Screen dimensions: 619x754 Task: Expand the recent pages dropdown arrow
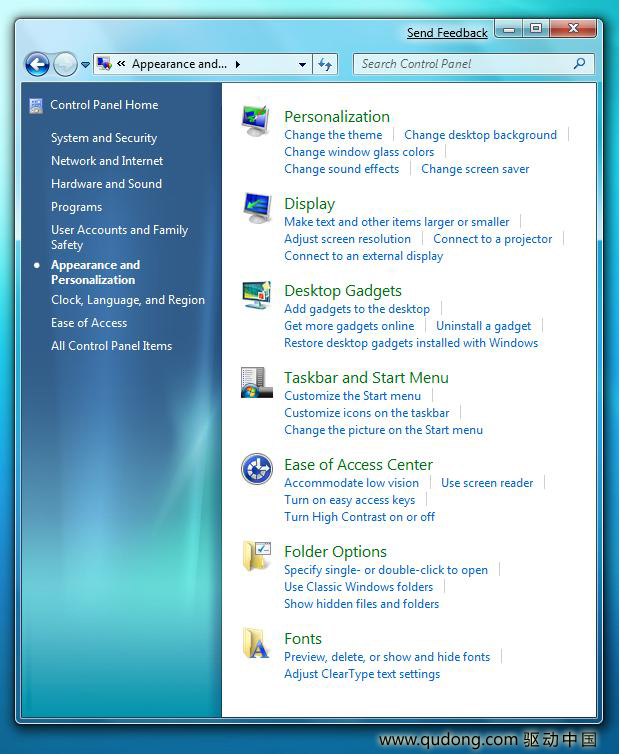click(85, 64)
